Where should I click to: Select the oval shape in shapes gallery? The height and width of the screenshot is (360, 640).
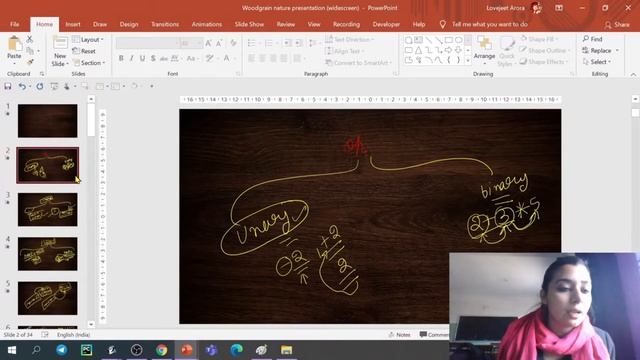[x=458, y=40]
